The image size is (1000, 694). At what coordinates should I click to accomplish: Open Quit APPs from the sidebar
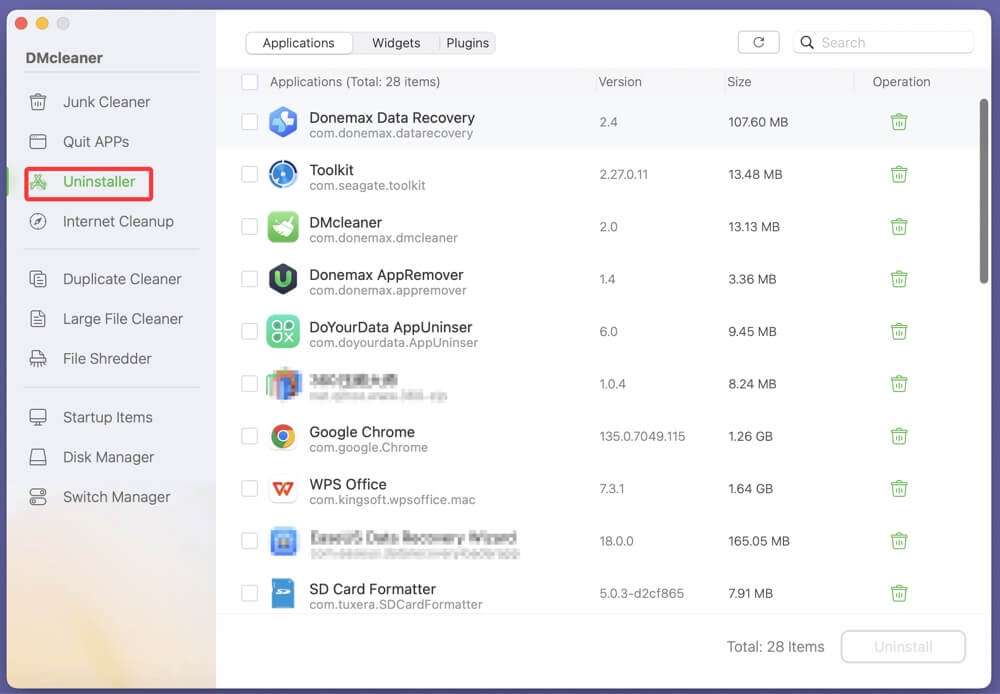(40, 142)
